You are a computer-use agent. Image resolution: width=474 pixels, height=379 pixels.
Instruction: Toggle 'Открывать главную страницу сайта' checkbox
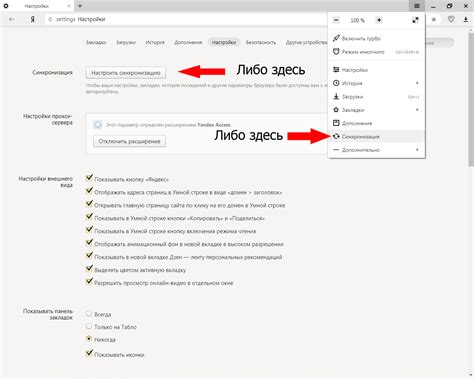(89, 204)
